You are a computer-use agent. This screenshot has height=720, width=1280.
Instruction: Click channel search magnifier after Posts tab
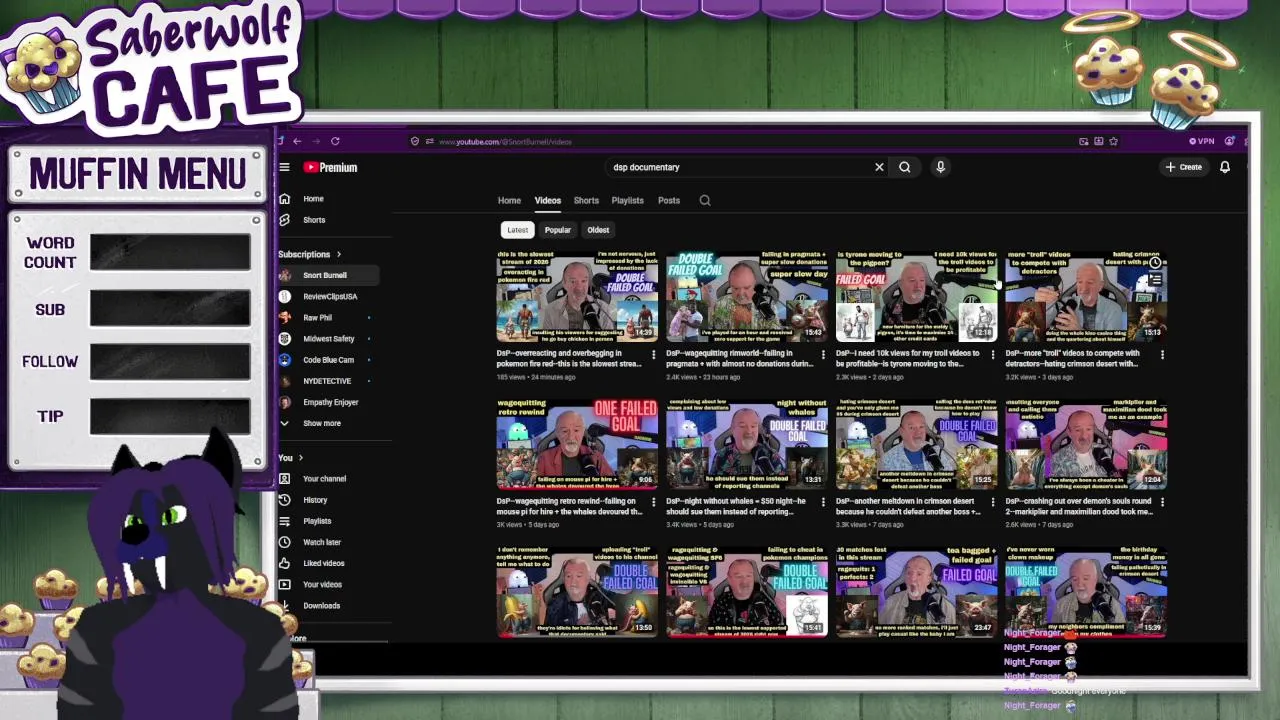(705, 200)
